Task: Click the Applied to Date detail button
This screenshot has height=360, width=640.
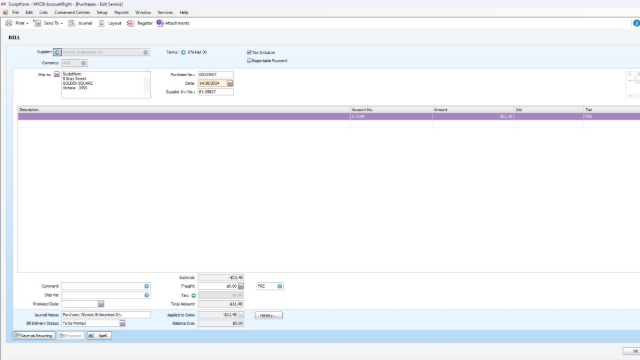Action: point(241,315)
